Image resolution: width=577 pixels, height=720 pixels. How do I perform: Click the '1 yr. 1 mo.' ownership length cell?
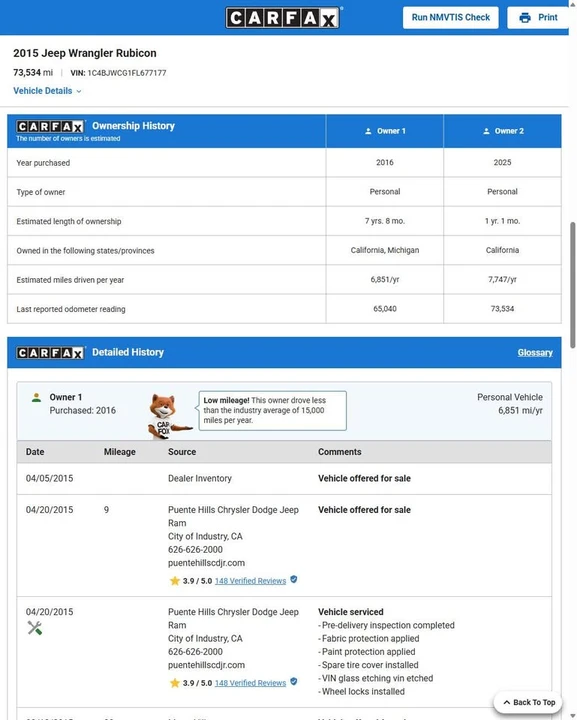[502, 221]
